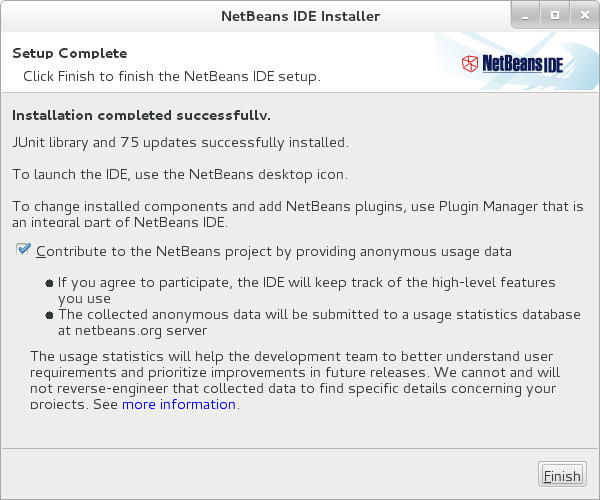Click the Installation completed successfully message

tap(141, 115)
